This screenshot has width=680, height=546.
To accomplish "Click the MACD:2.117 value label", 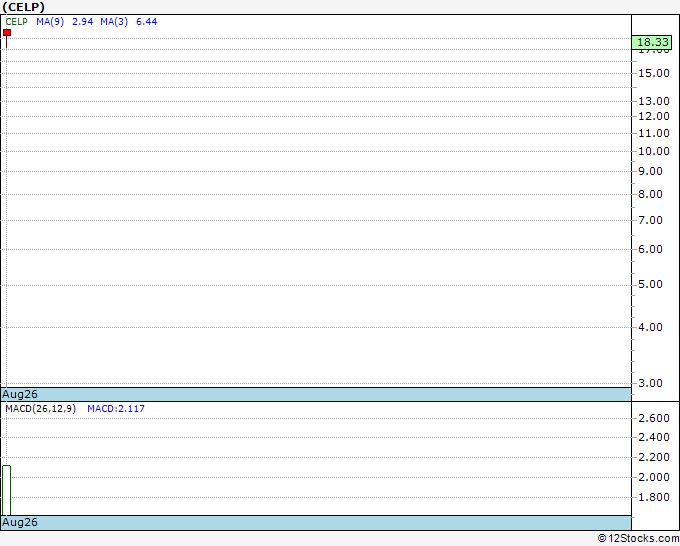I will [x=116, y=409].
